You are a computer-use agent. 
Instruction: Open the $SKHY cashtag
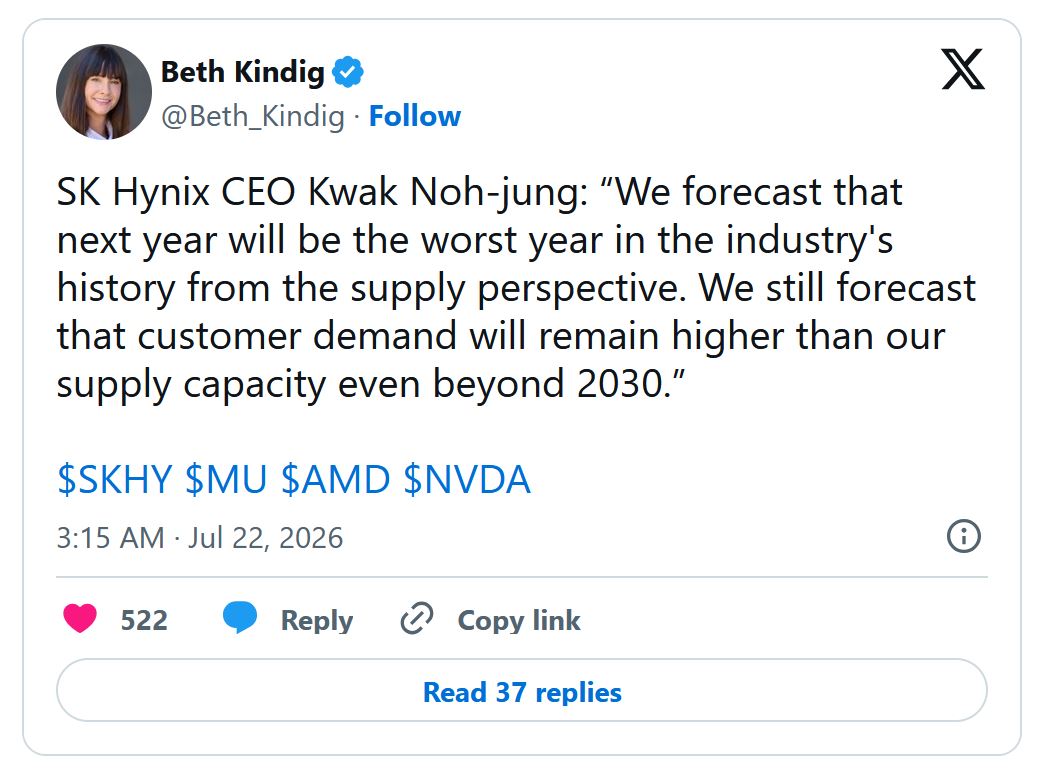[115, 479]
